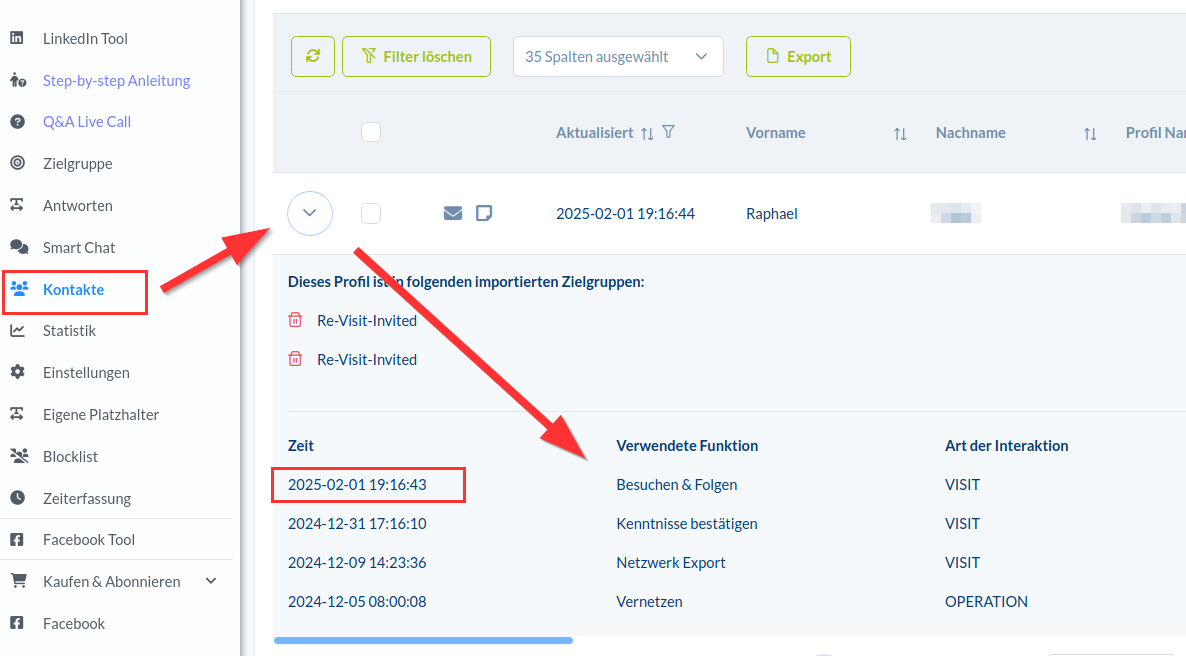Open Statistik in the sidebar

pos(69,330)
